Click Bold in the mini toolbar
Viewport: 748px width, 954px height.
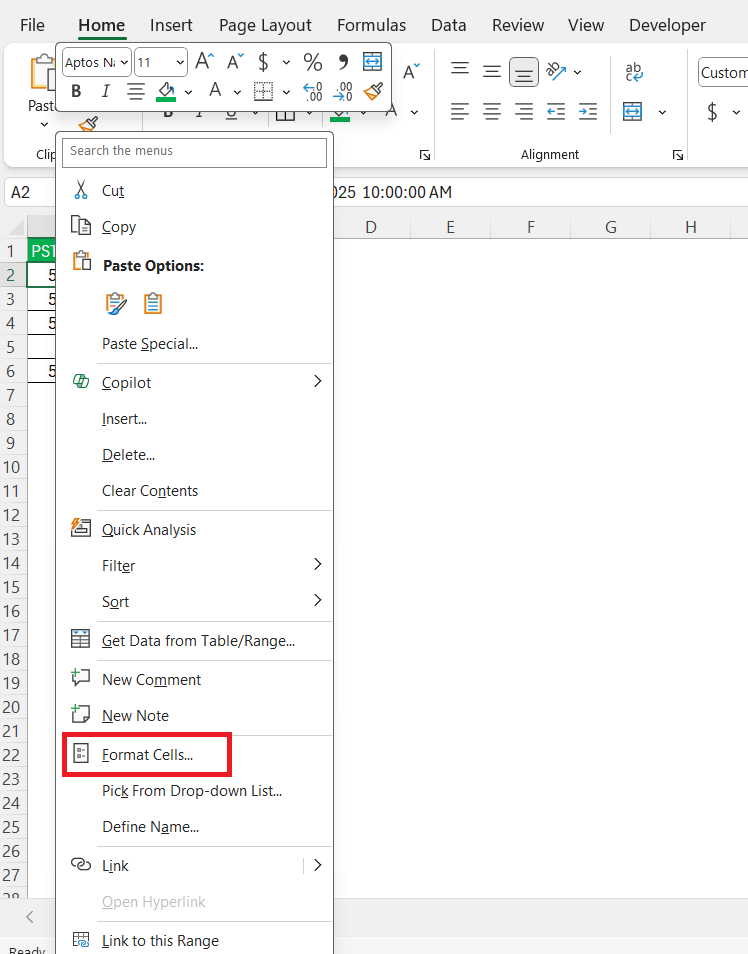(76, 91)
